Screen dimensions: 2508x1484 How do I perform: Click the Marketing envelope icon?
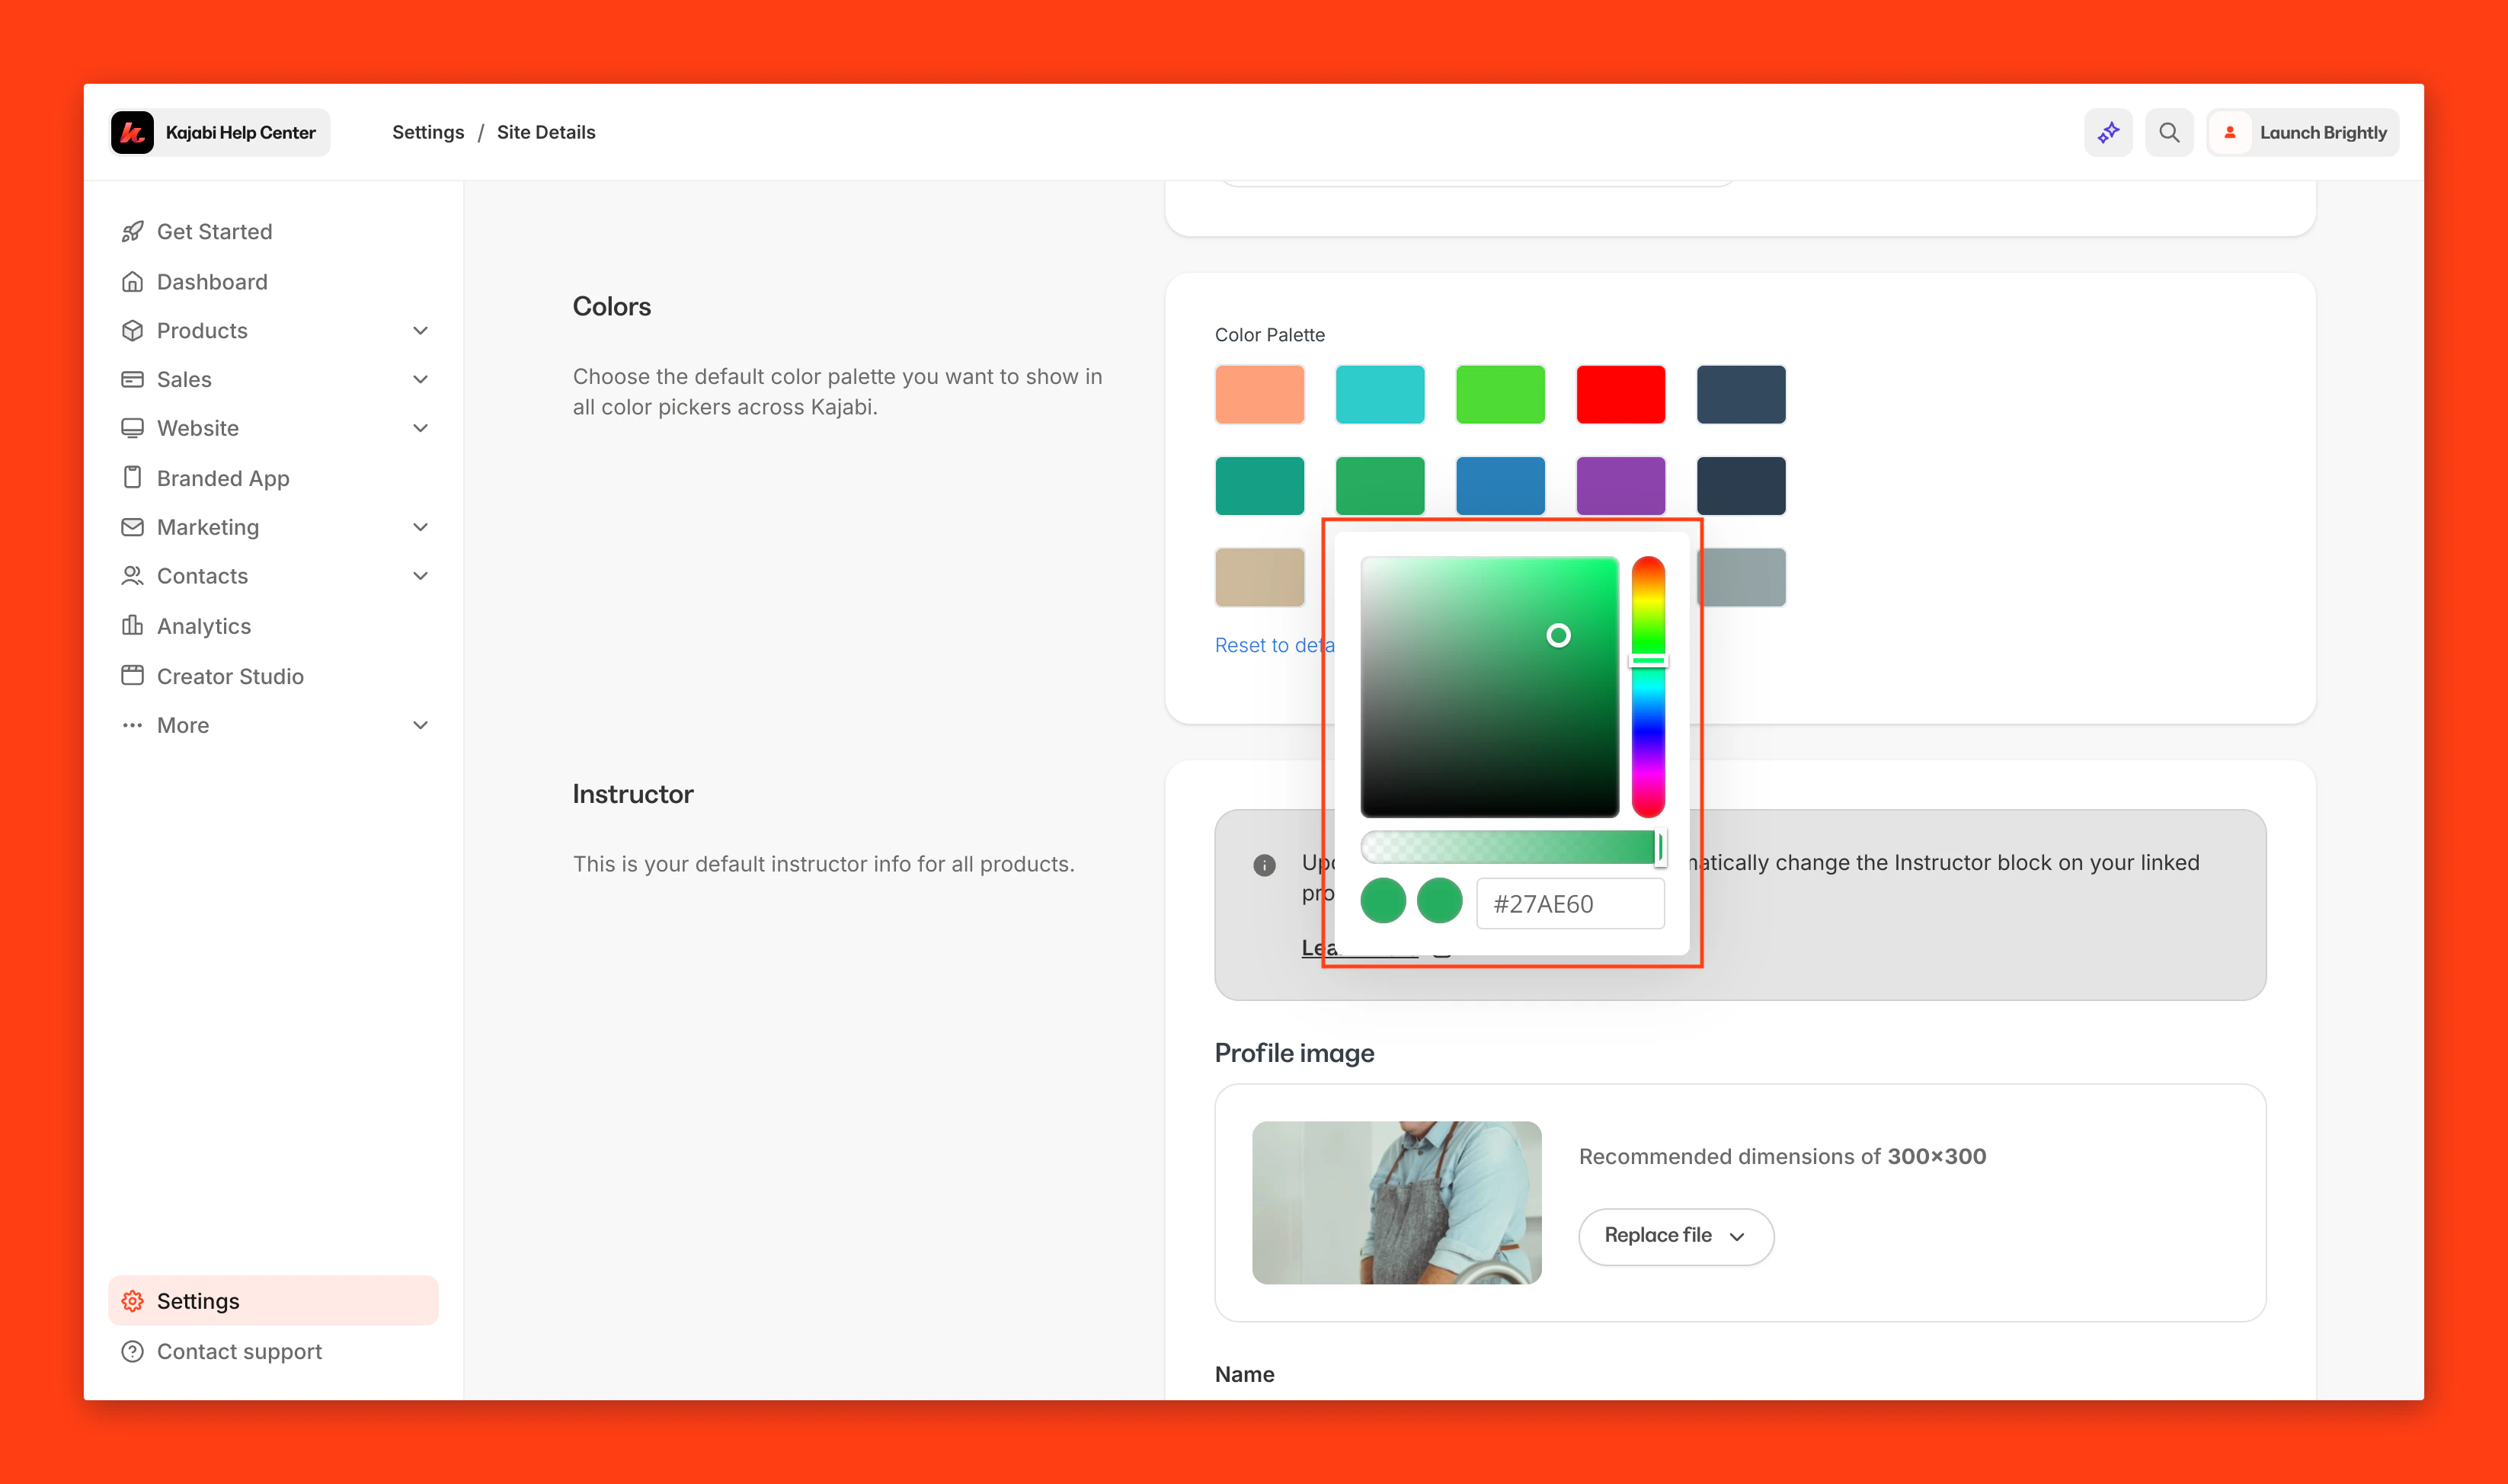(x=133, y=527)
